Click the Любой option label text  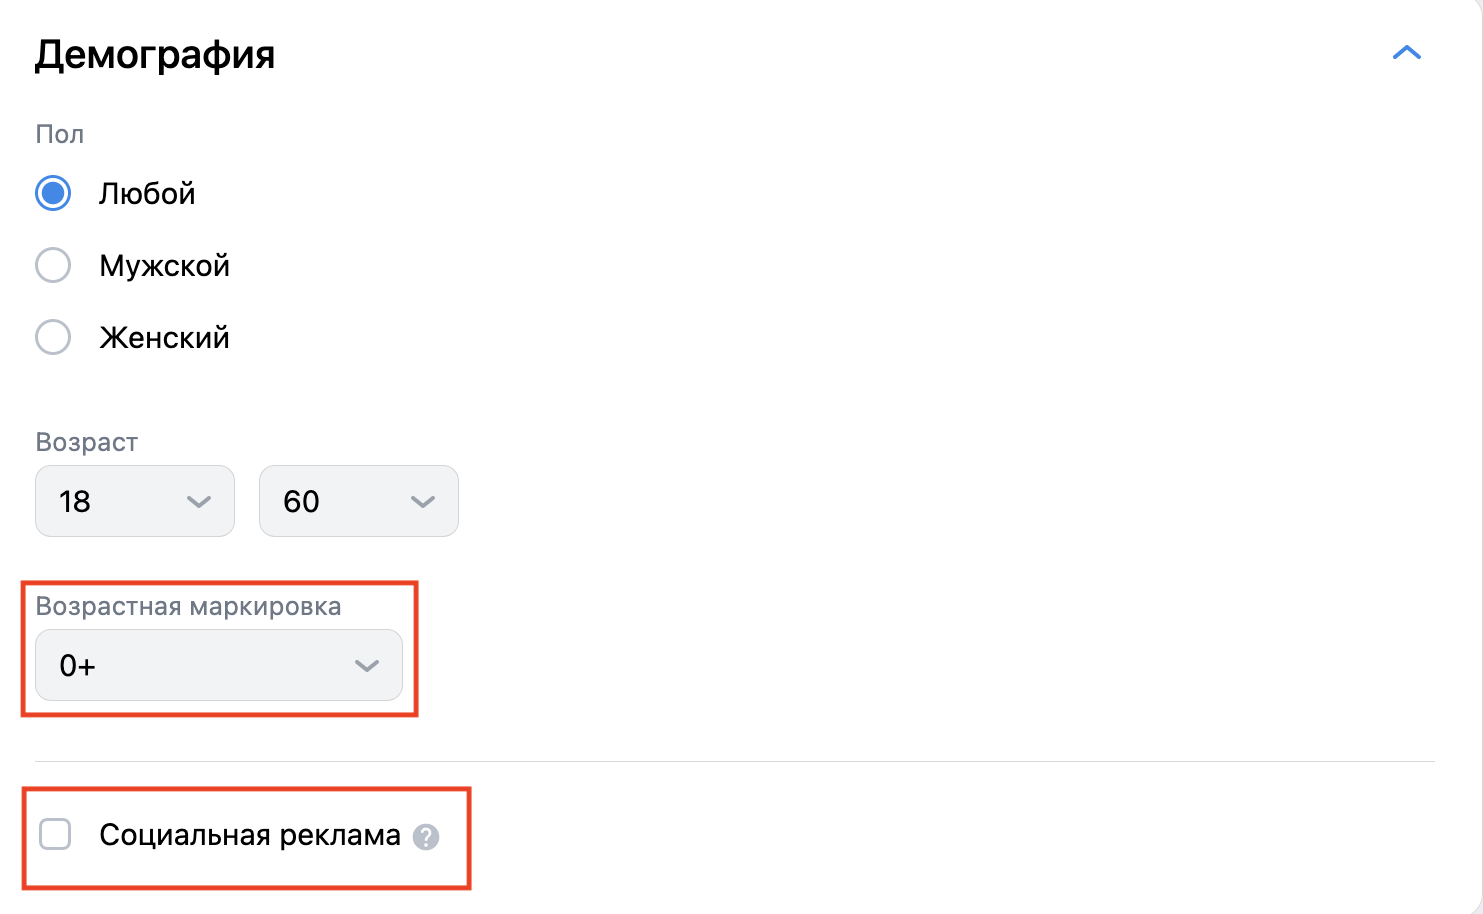coord(147,194)
